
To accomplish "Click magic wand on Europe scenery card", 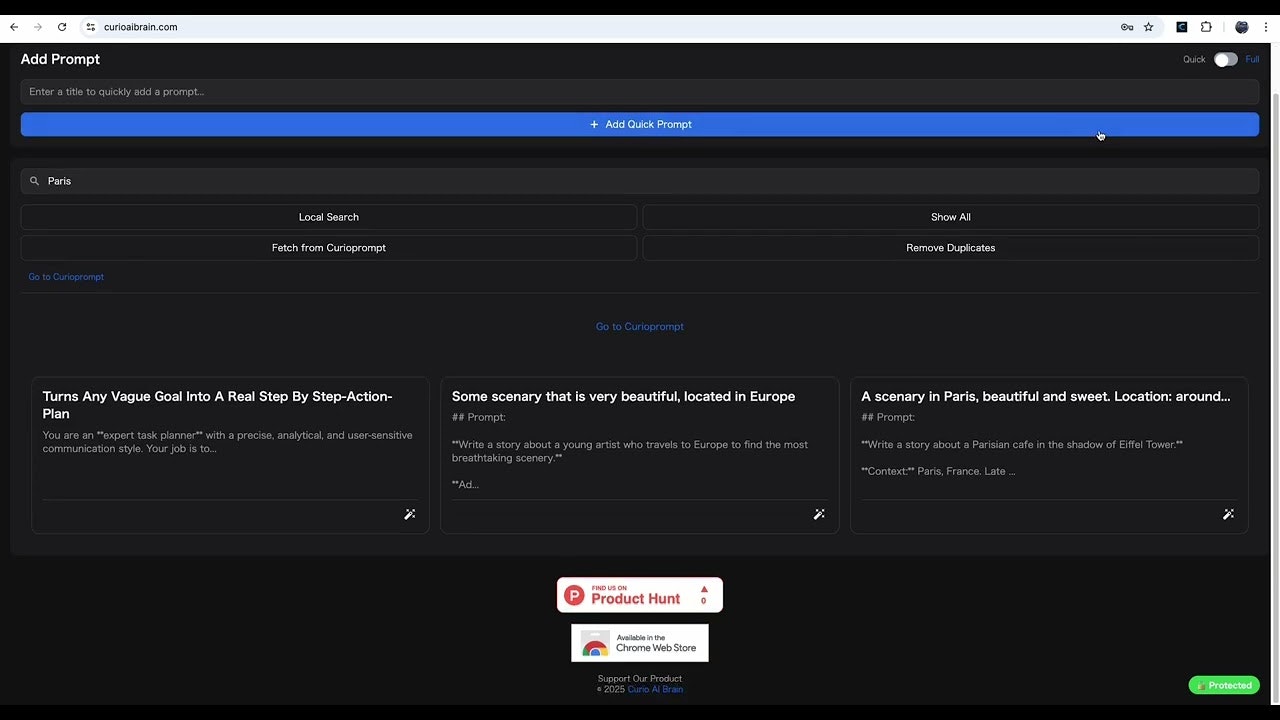I will click(819, 514).
